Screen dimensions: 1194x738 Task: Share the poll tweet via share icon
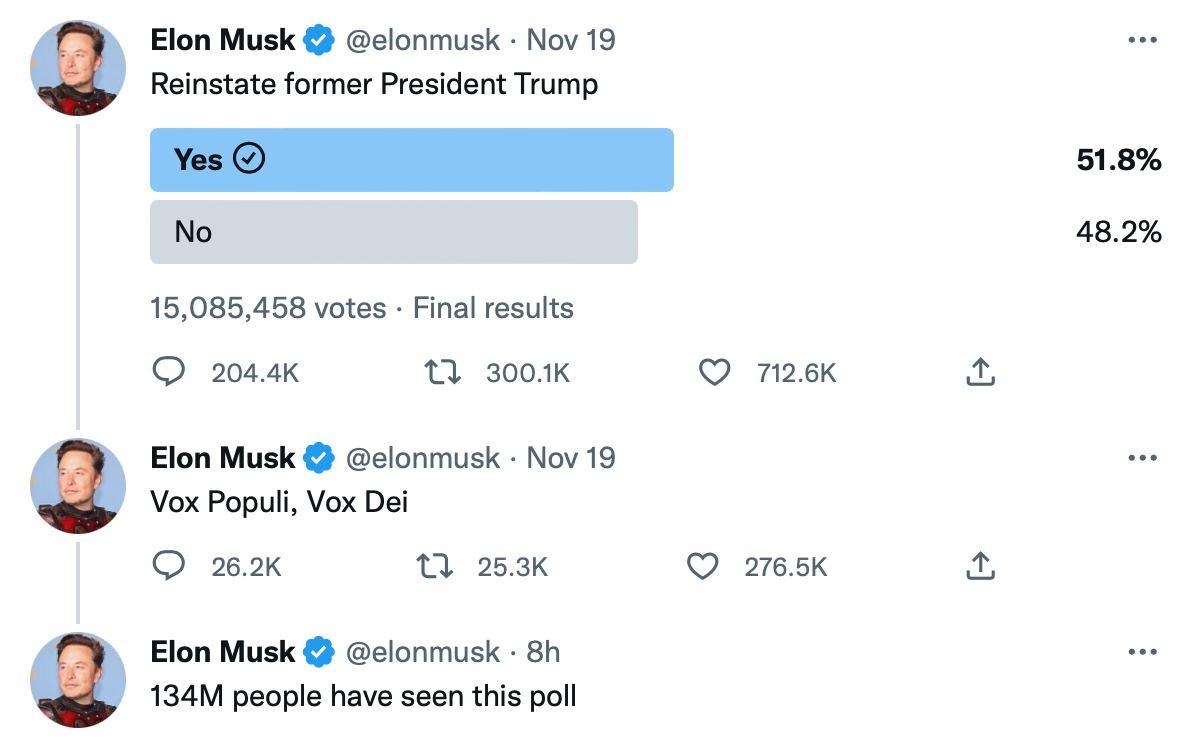click(981, 373)
